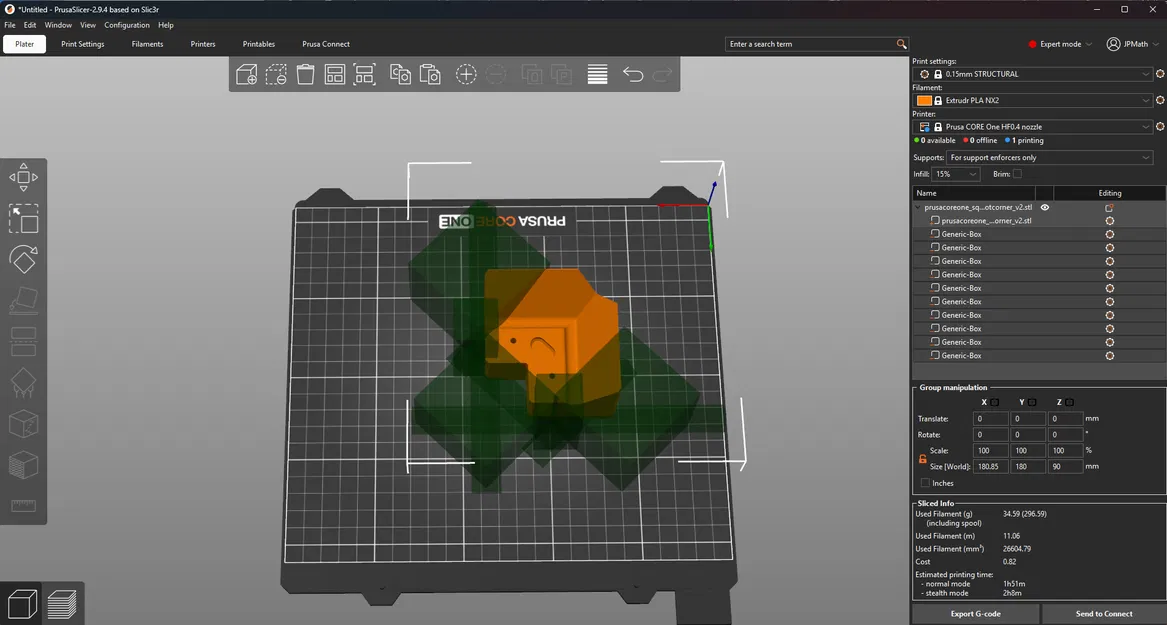This screenshot has width=1167, height=625.
Task: Toggle the Inches checkbox
Action: pos(925,483)
